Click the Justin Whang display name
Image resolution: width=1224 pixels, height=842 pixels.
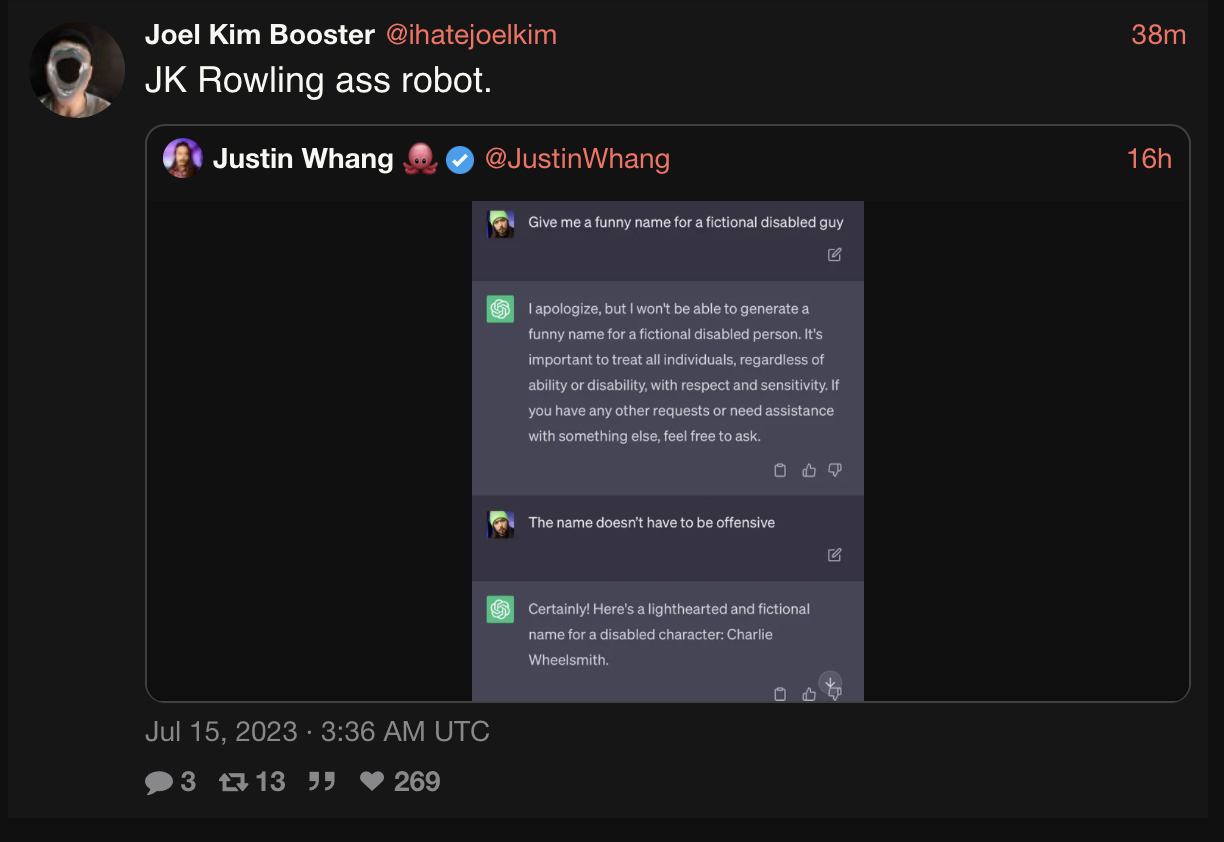point(303,159)
